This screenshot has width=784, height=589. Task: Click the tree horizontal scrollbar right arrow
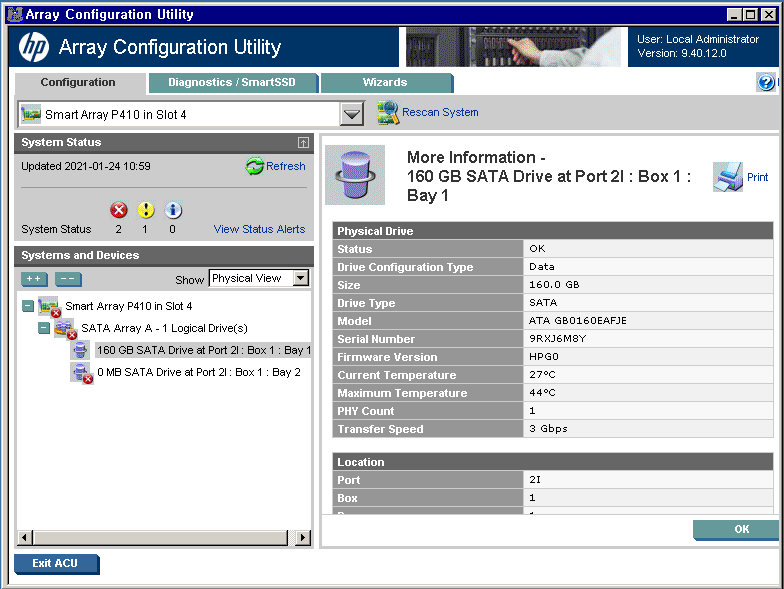(302, 538)
